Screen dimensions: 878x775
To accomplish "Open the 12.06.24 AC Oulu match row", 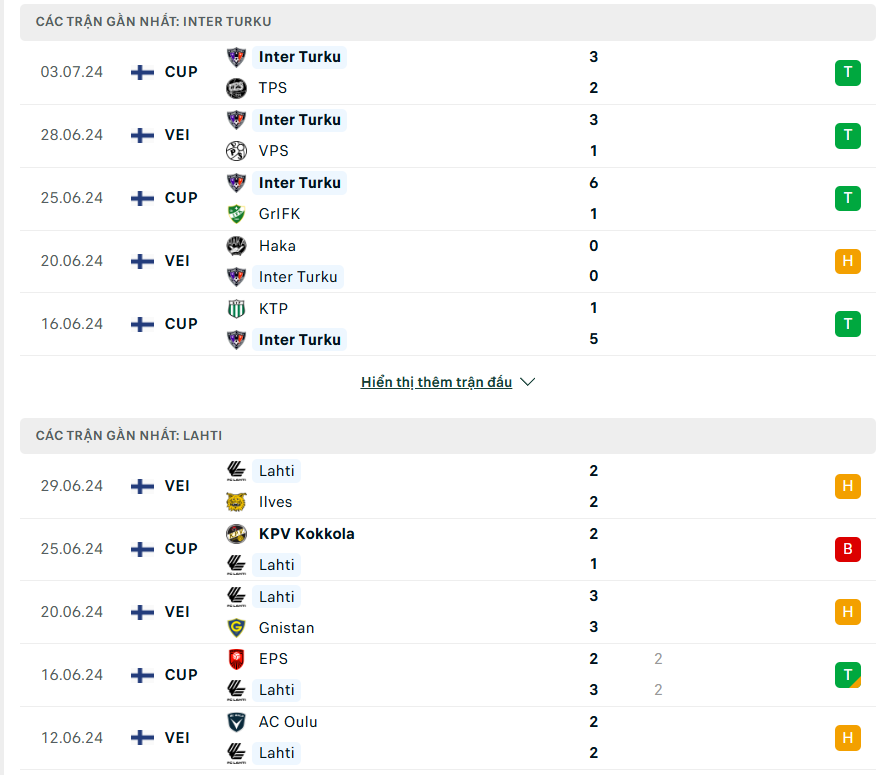I will (448, 737).
